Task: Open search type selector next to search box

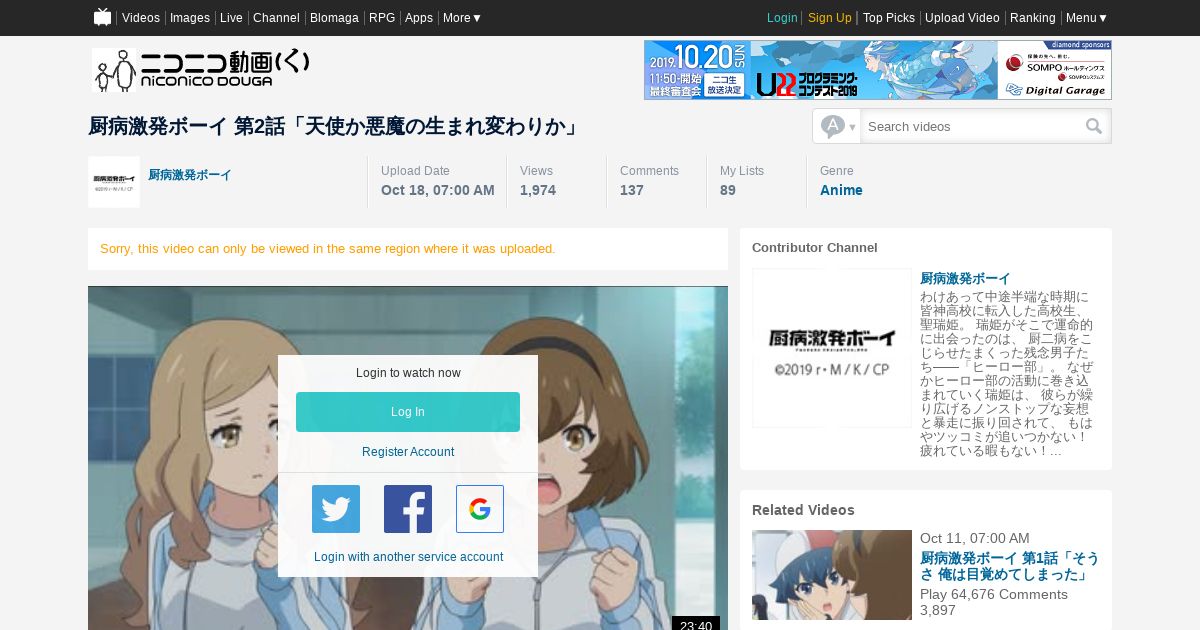Action: click(838, 126)
